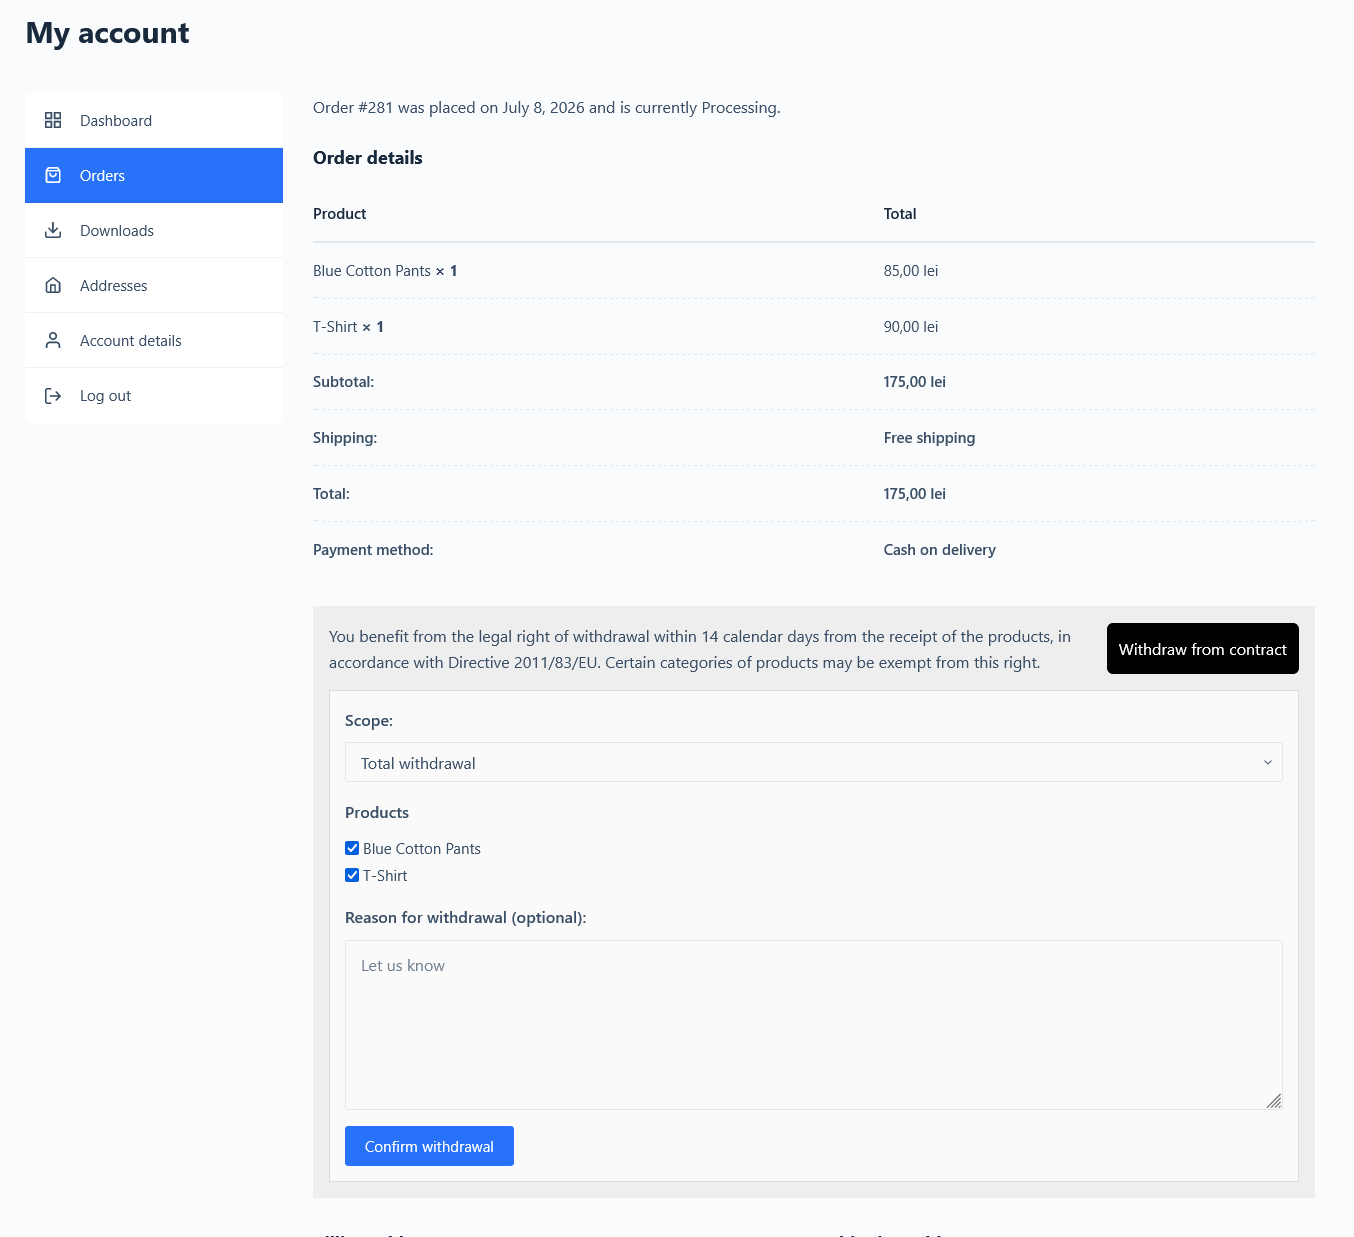Viewport: 1354px width, 1237px height.
Task: Click the My account page title
Action: pos(107,33)
